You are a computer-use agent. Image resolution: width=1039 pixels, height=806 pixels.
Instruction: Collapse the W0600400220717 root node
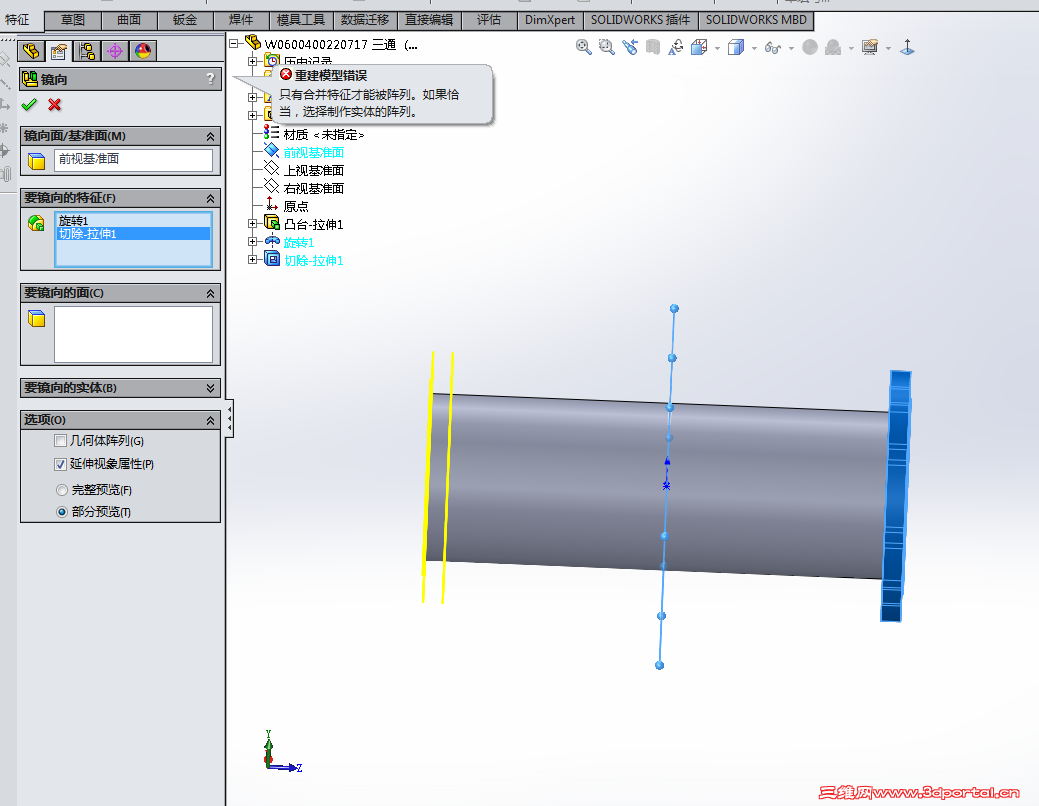[234, 44]
